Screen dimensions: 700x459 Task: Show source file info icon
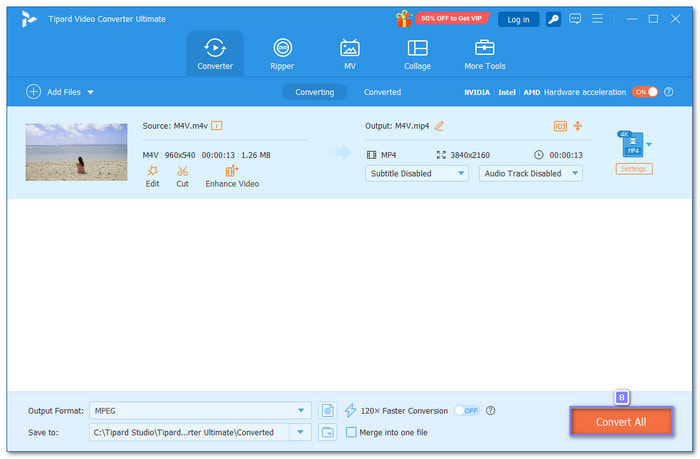pyautogui.click(x=217, y=126)
